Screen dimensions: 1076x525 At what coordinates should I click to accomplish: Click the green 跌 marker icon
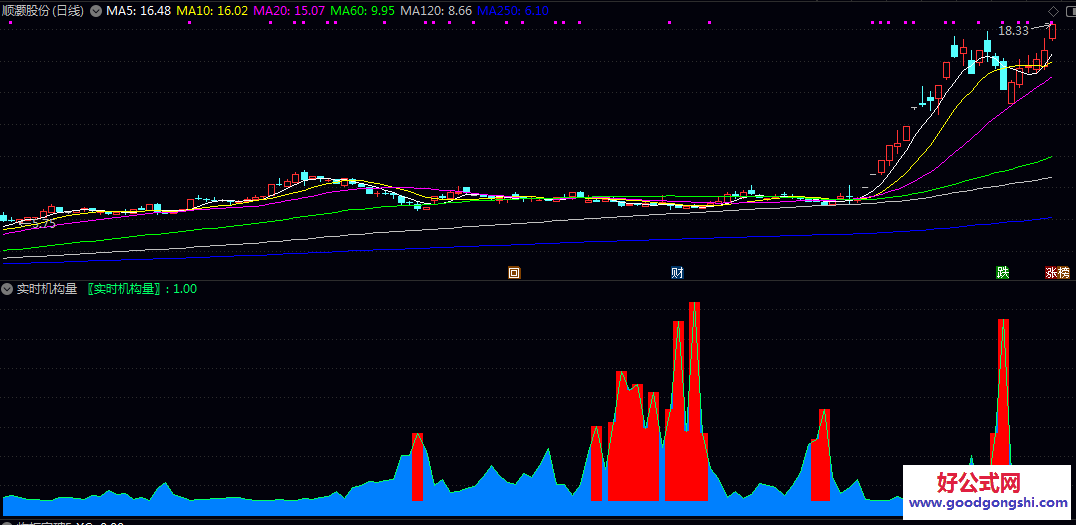point(1003,273)
